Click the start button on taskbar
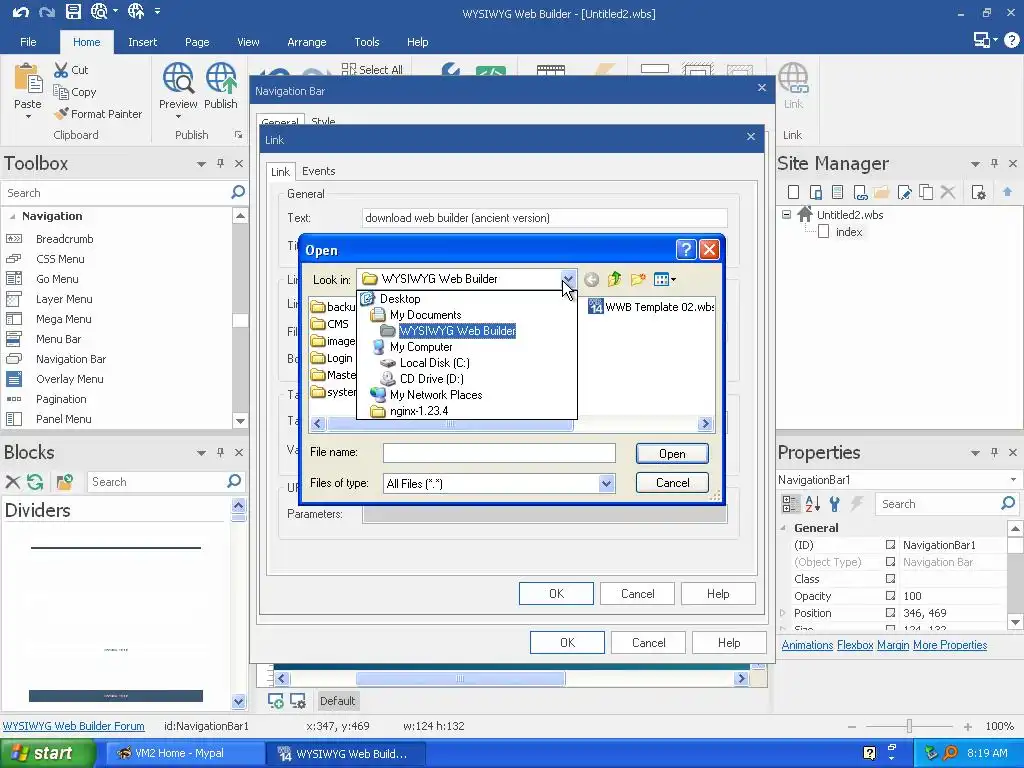 [x=47, y=753]
